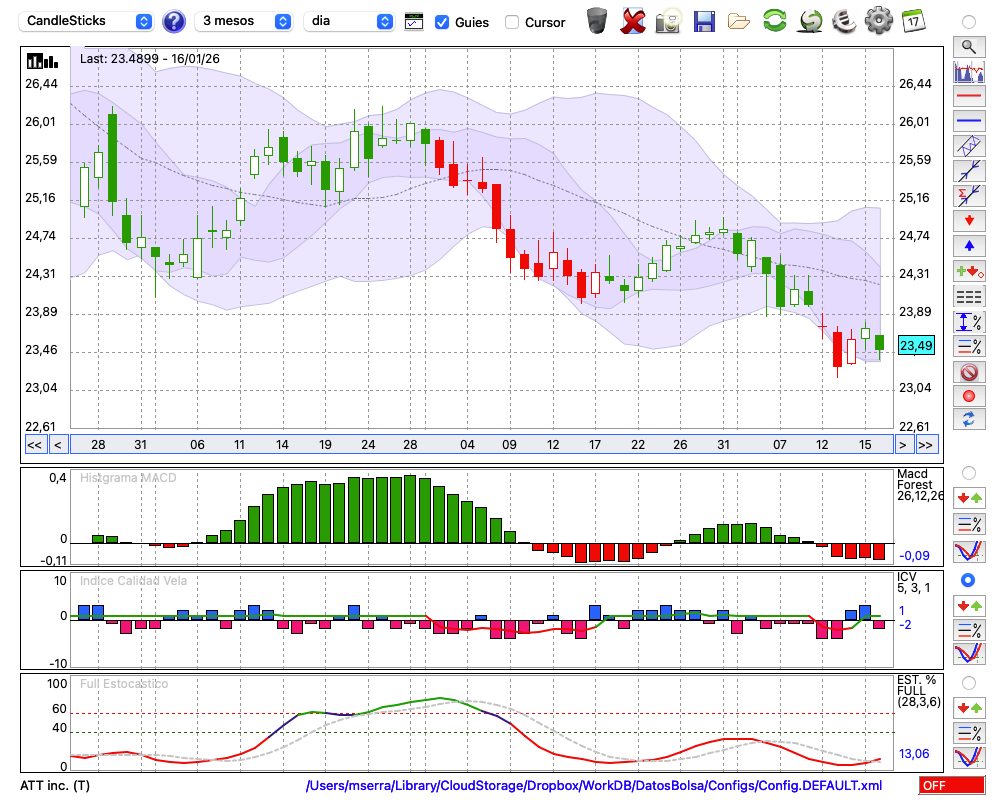Viewport: 1000px width, 800px height.
Task: Click the '>>' scroll to end button
Action: 926,445
